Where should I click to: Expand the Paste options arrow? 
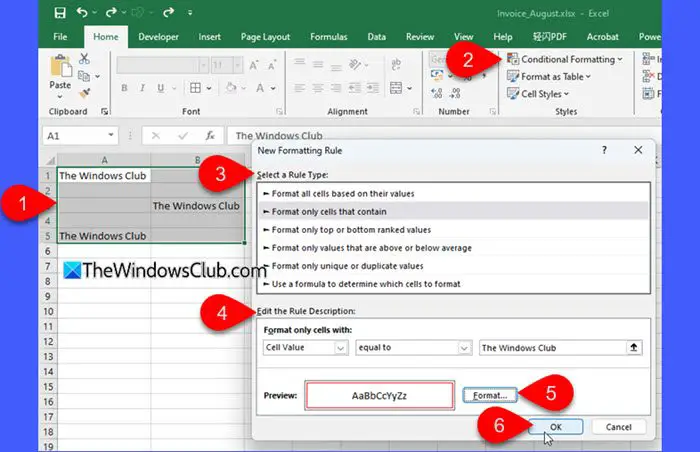[60, 96]
